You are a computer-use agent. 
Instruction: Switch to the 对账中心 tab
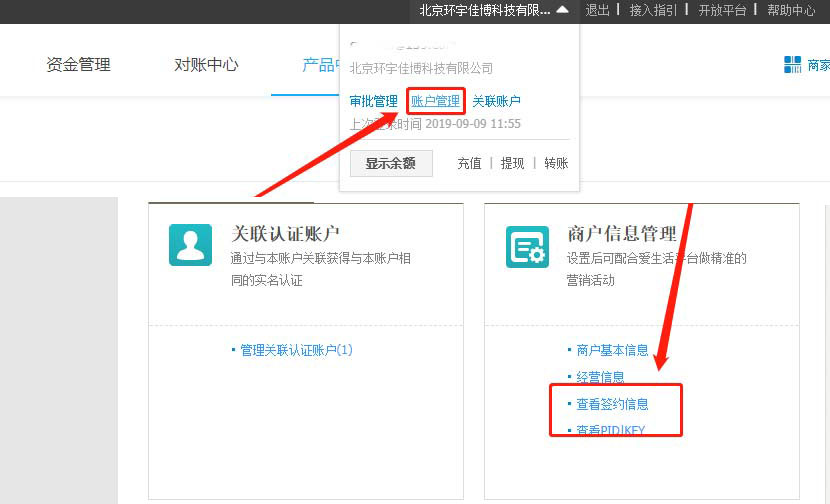(206, 65)
